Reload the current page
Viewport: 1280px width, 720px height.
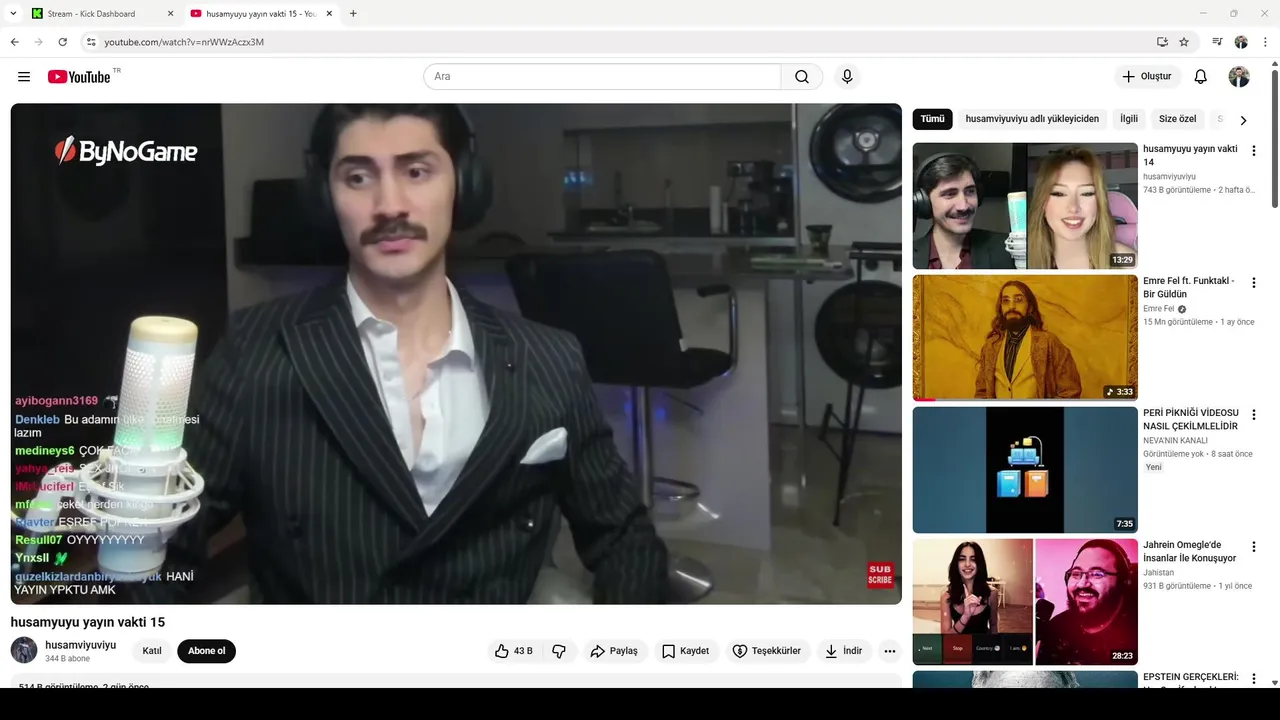tap(63, 42)
